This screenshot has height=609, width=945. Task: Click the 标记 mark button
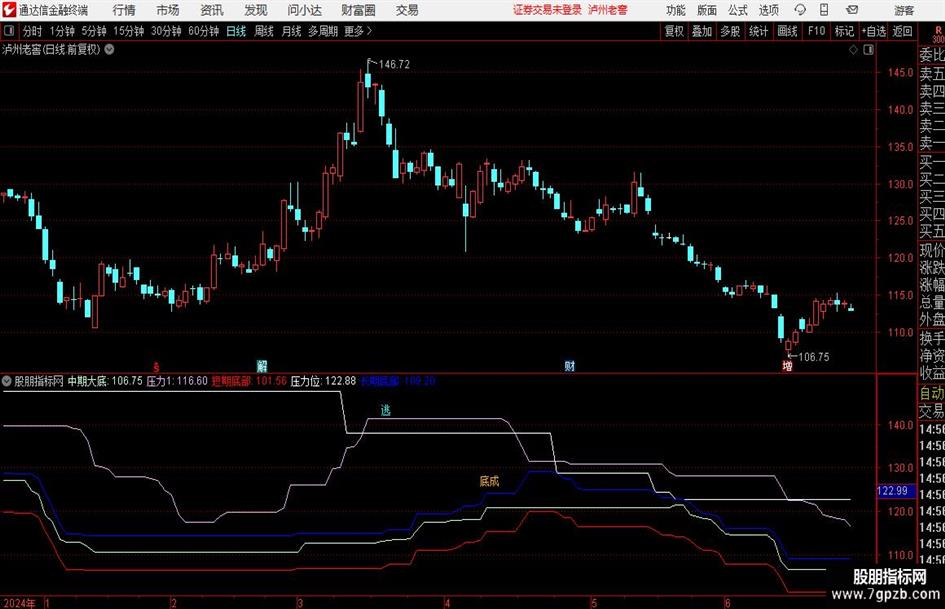tap(844, 31)
